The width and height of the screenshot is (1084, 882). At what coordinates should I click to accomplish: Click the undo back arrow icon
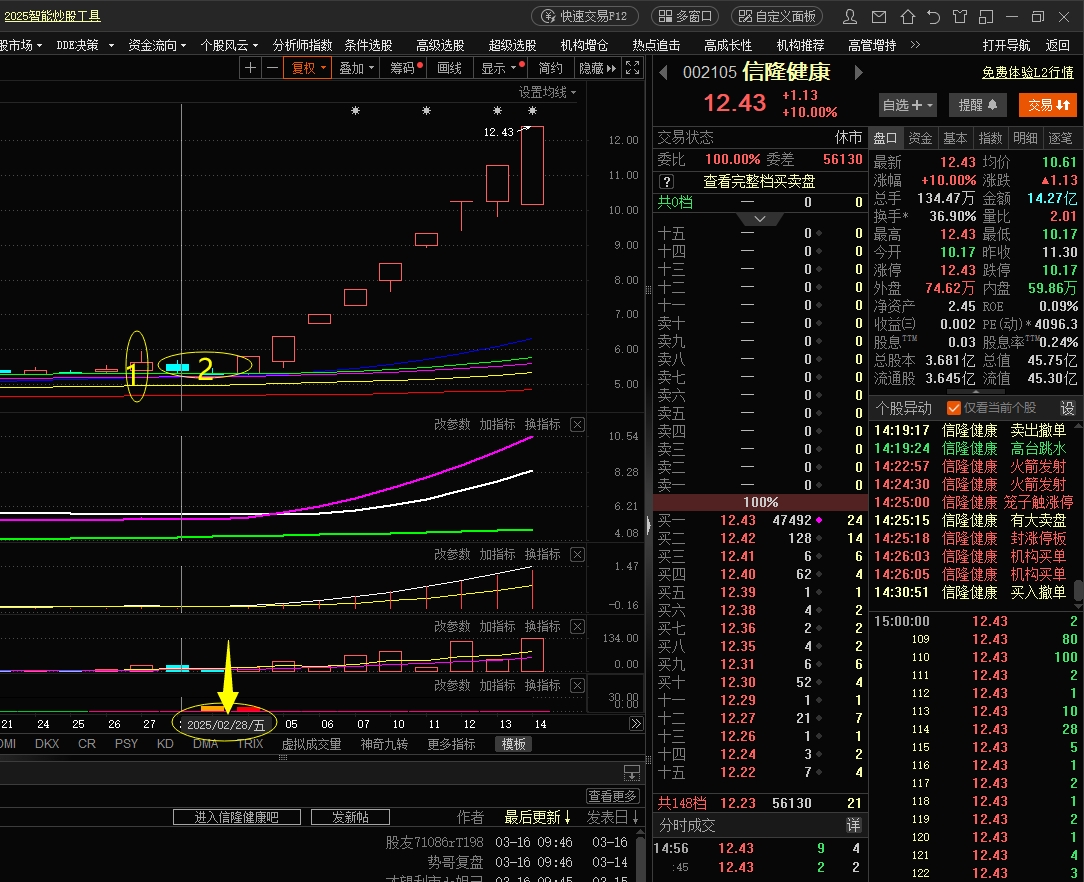coord(933,17)
